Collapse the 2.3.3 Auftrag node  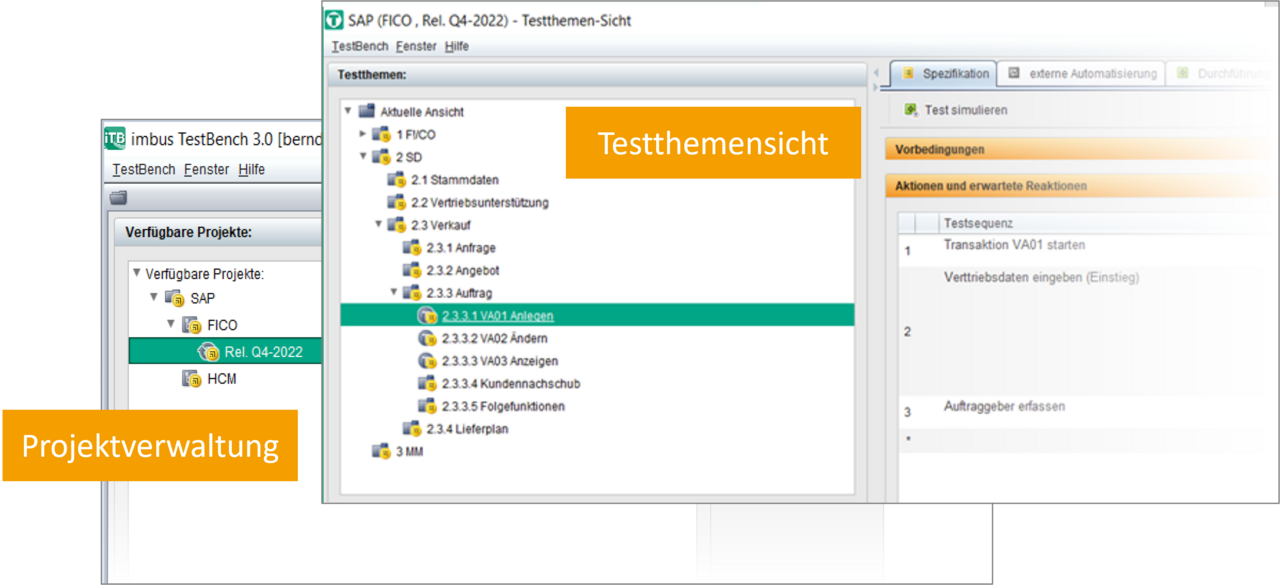tap(394, 292)
